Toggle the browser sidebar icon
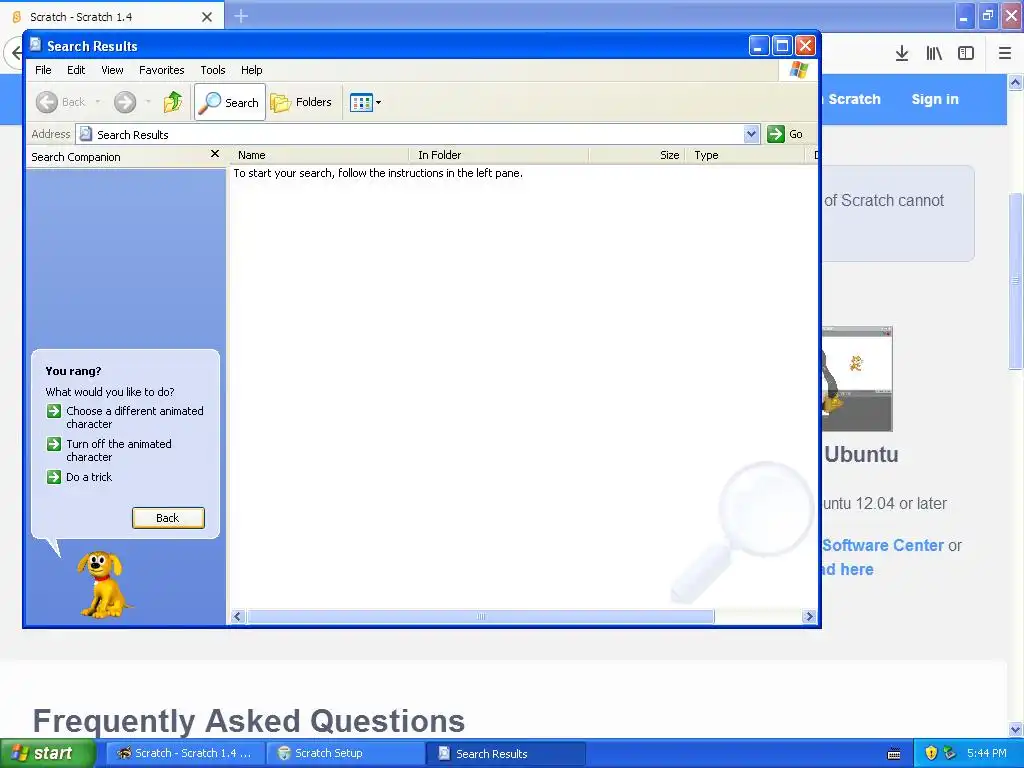The image size is (1024, 768). pos(966,54)
